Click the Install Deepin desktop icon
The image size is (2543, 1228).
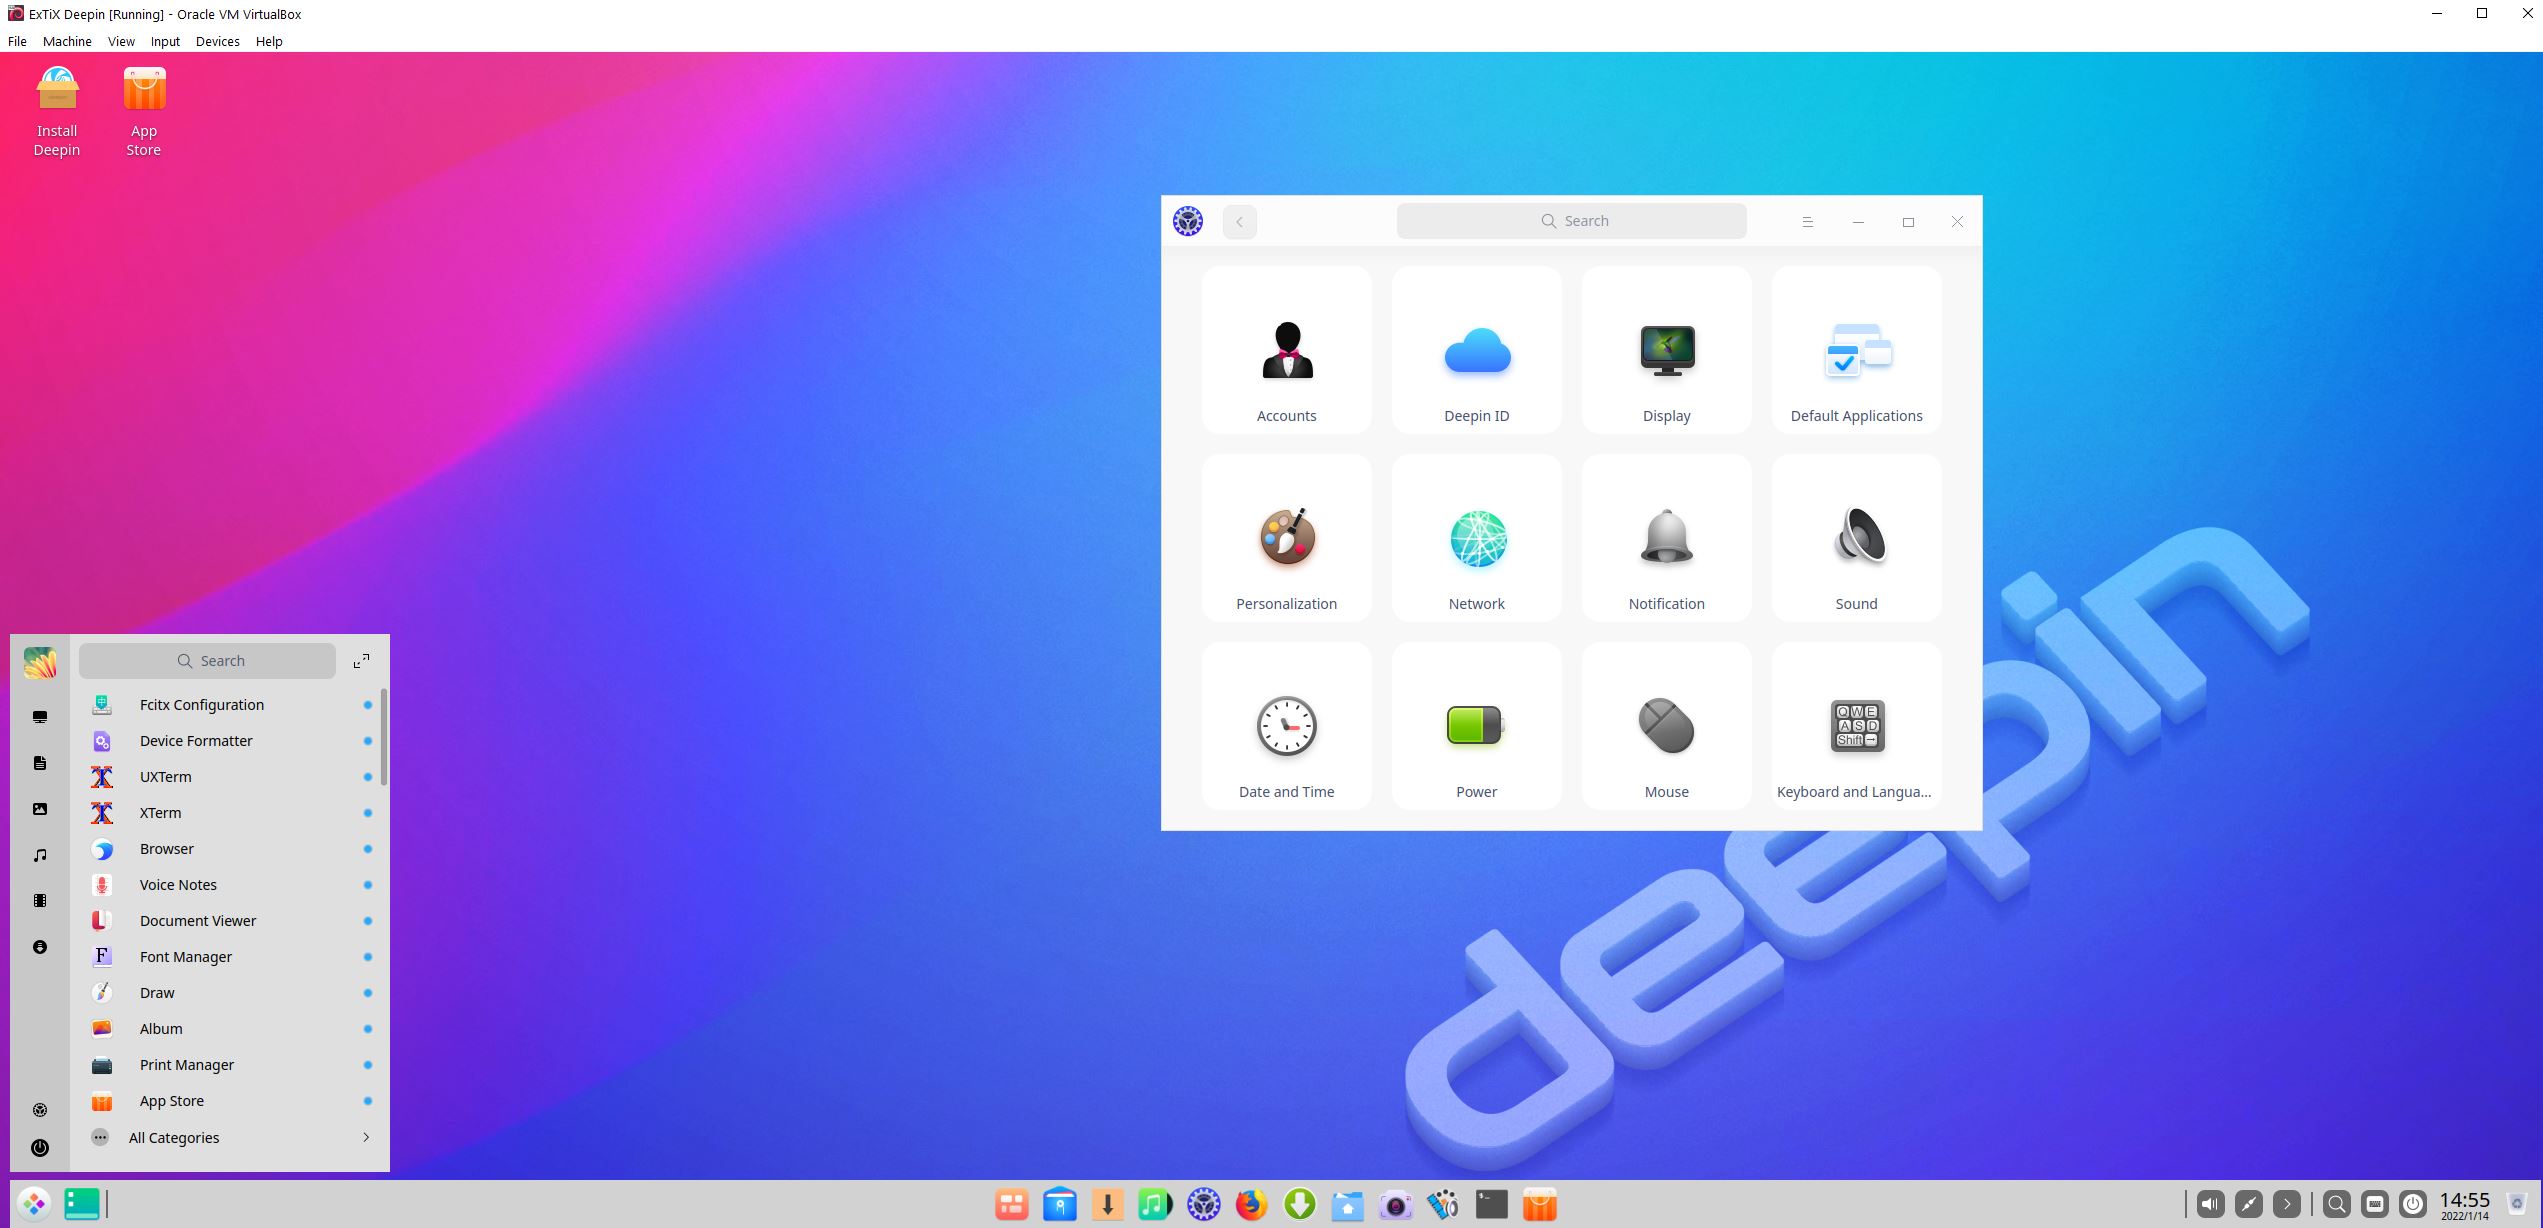(57, 112)
